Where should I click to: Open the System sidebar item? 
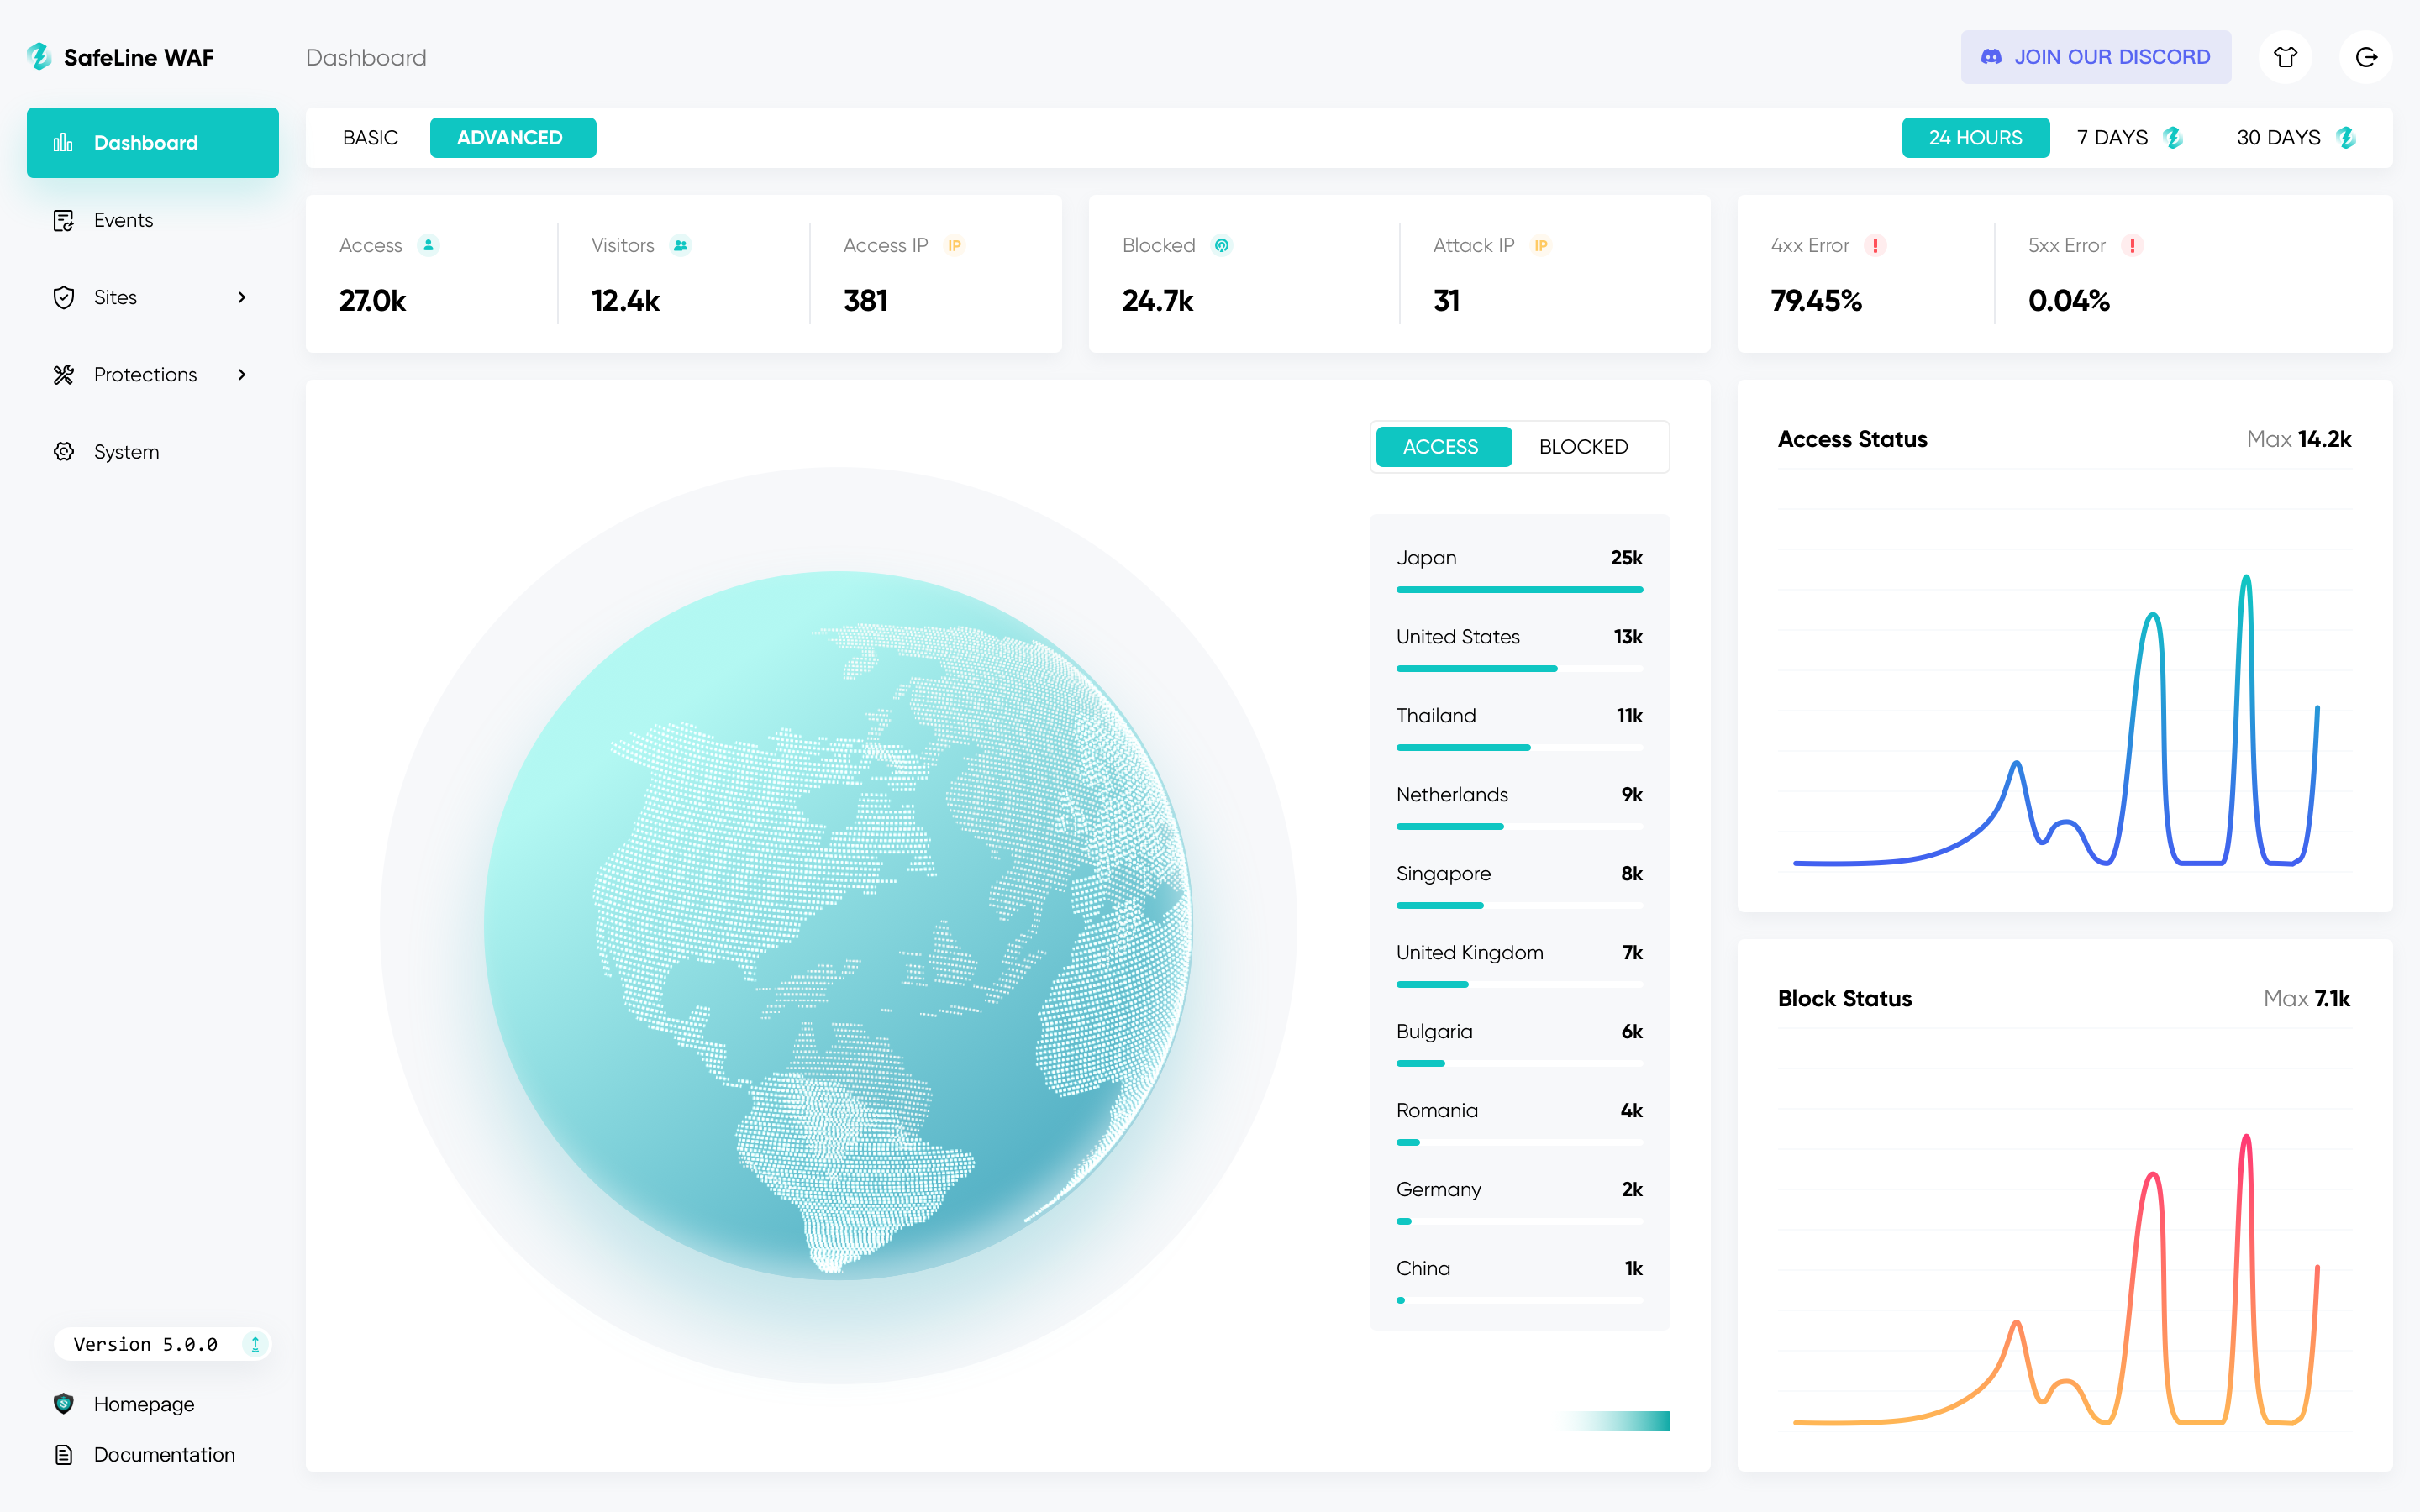126,452
